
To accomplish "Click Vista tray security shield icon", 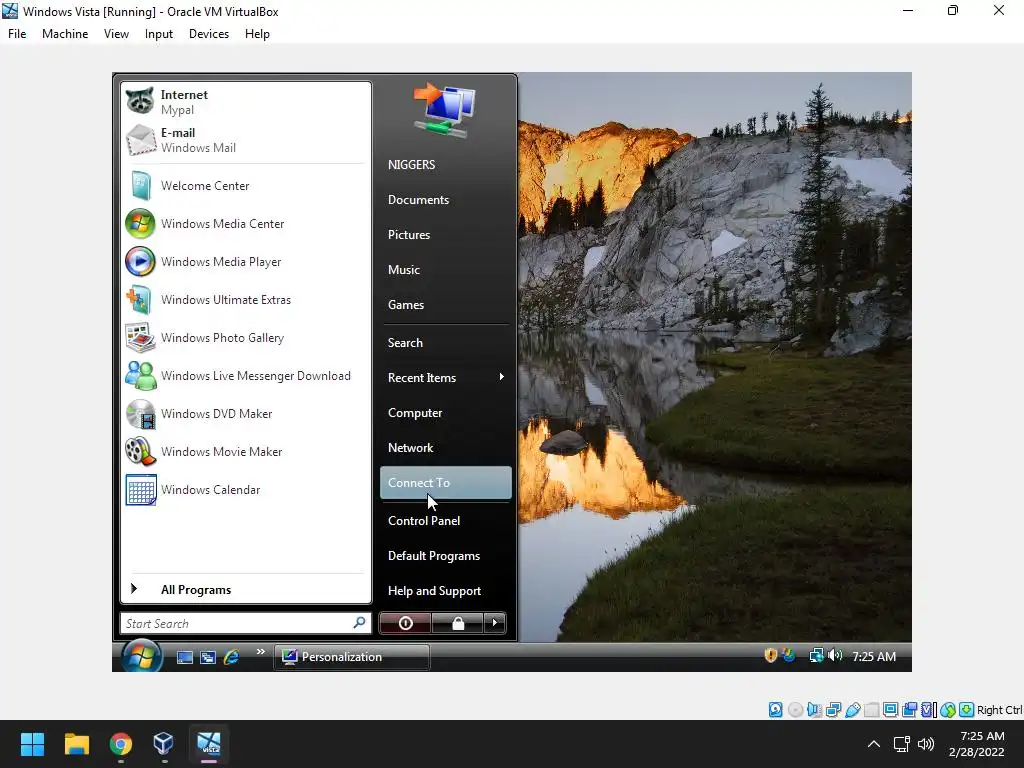I will (x=771, y=655).
